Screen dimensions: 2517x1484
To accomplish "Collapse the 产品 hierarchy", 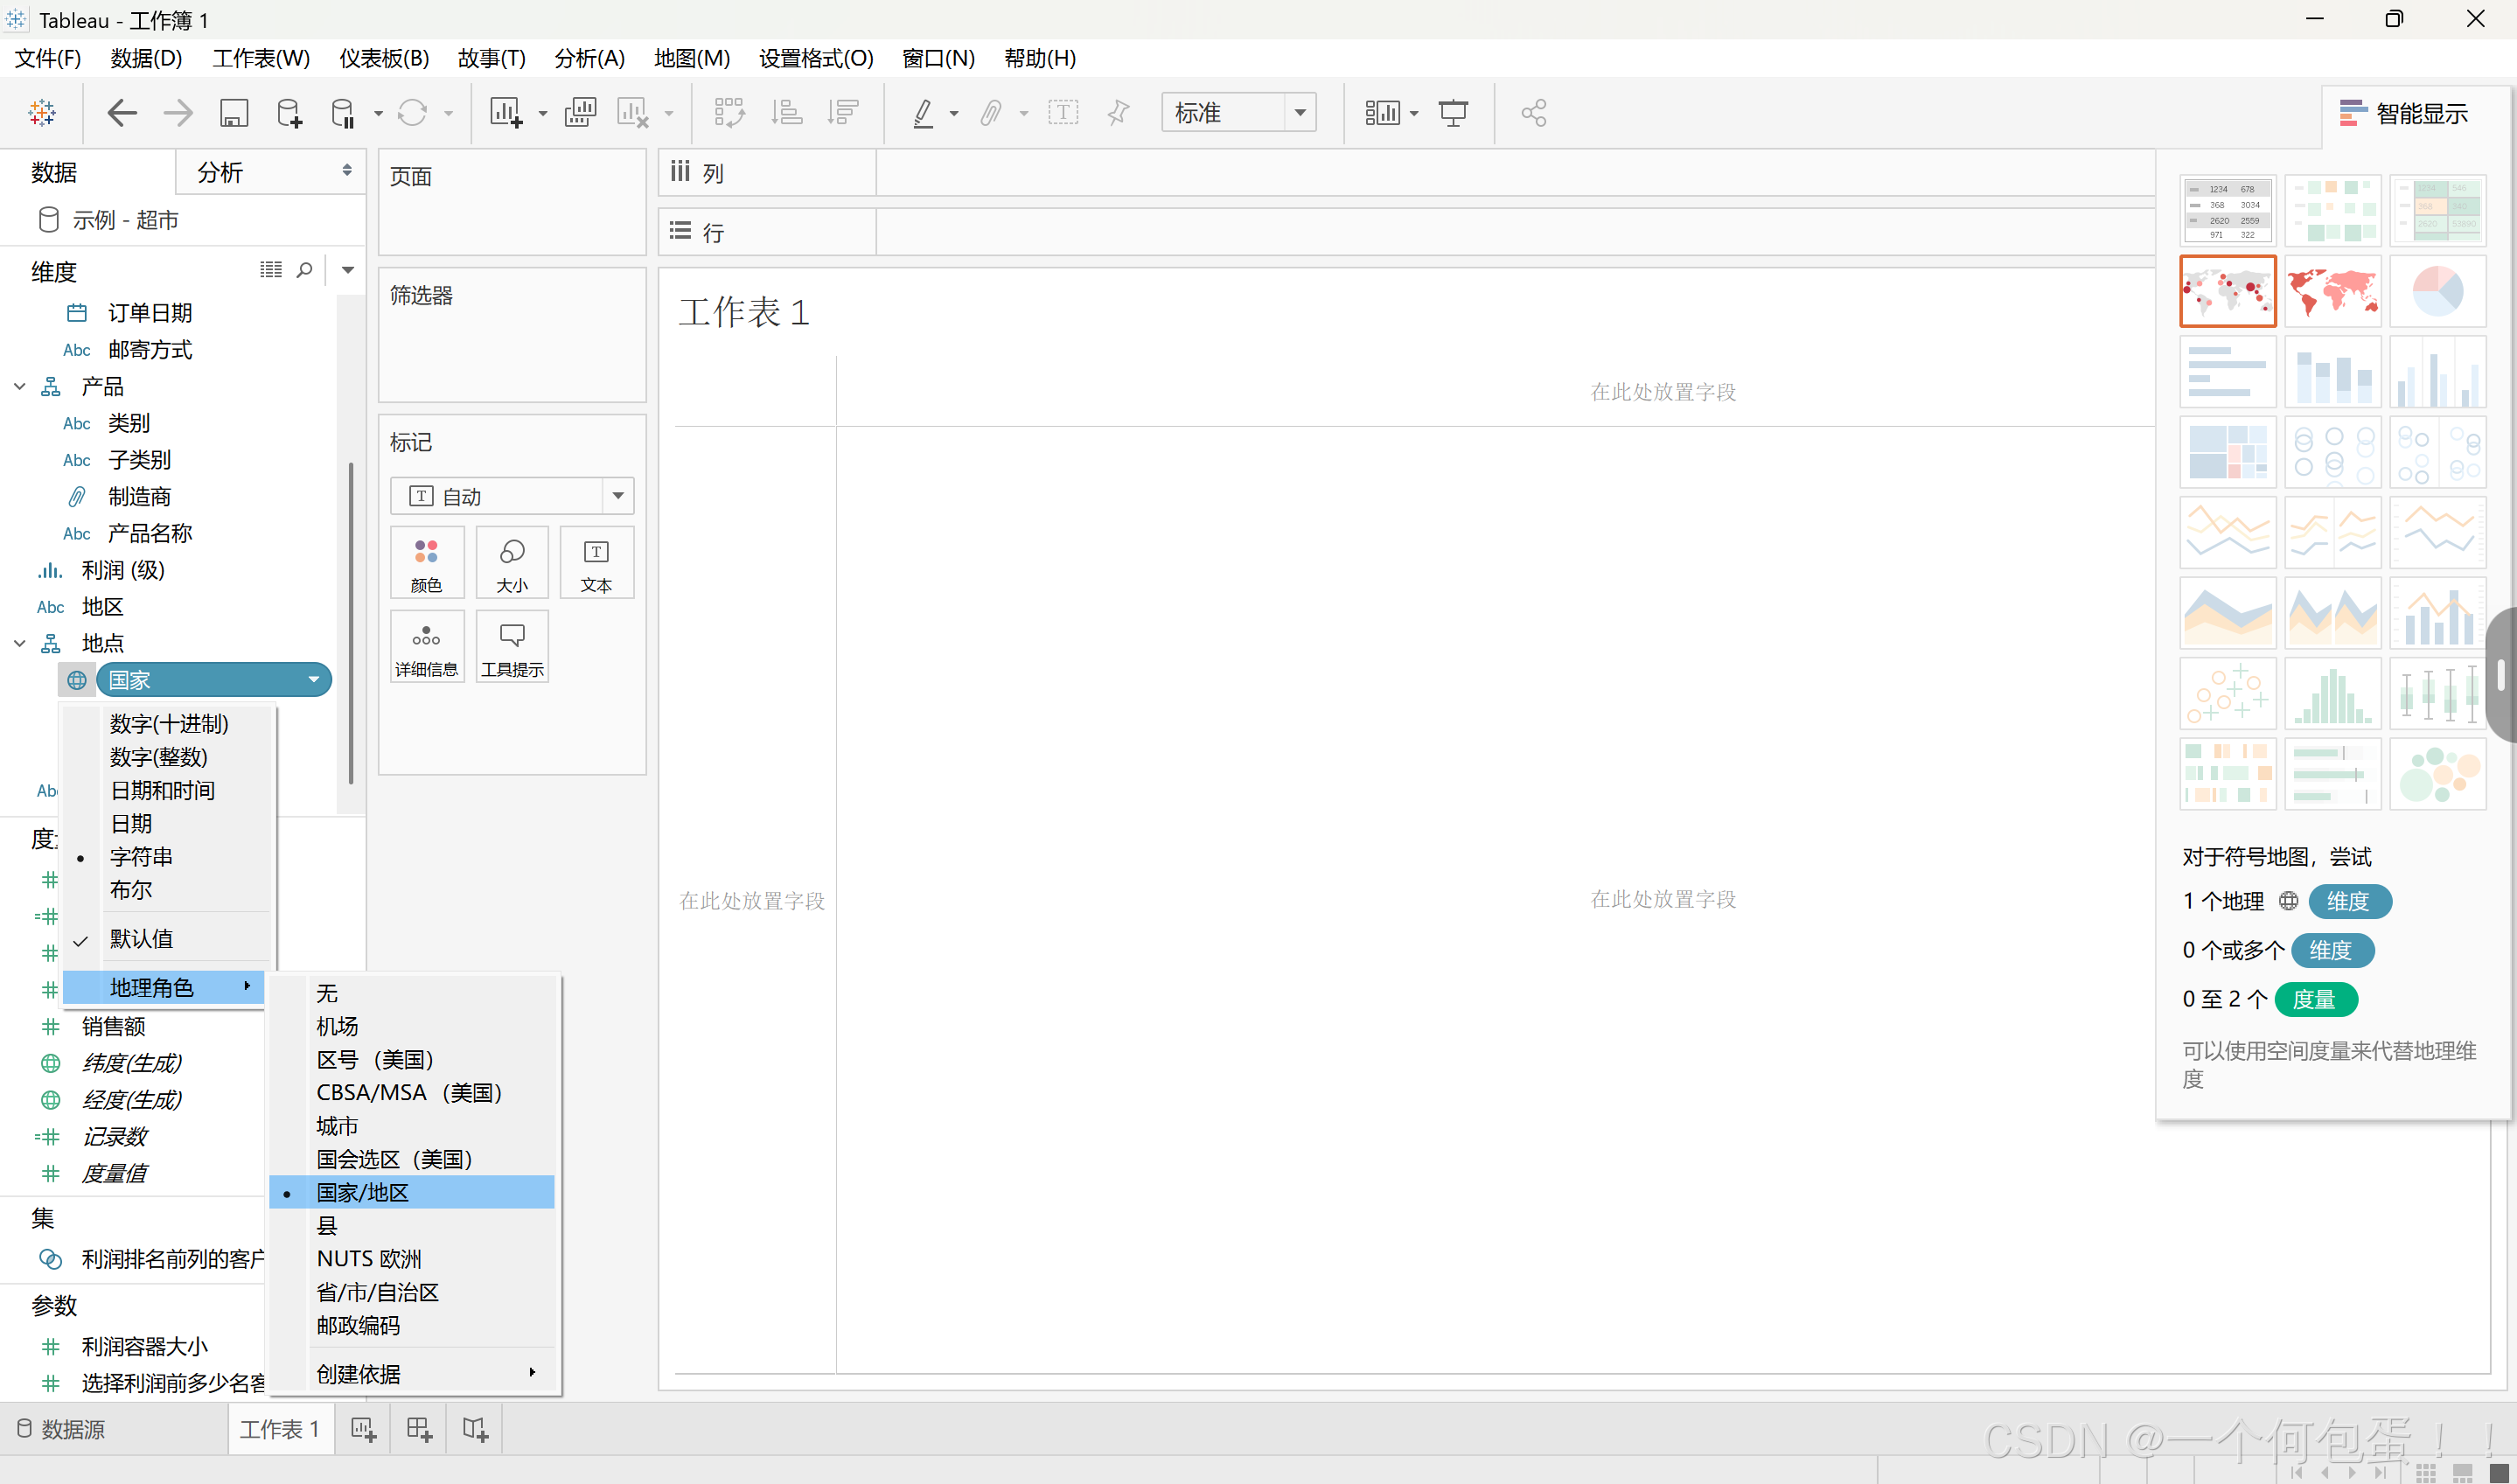I will (x=19, y=387).
